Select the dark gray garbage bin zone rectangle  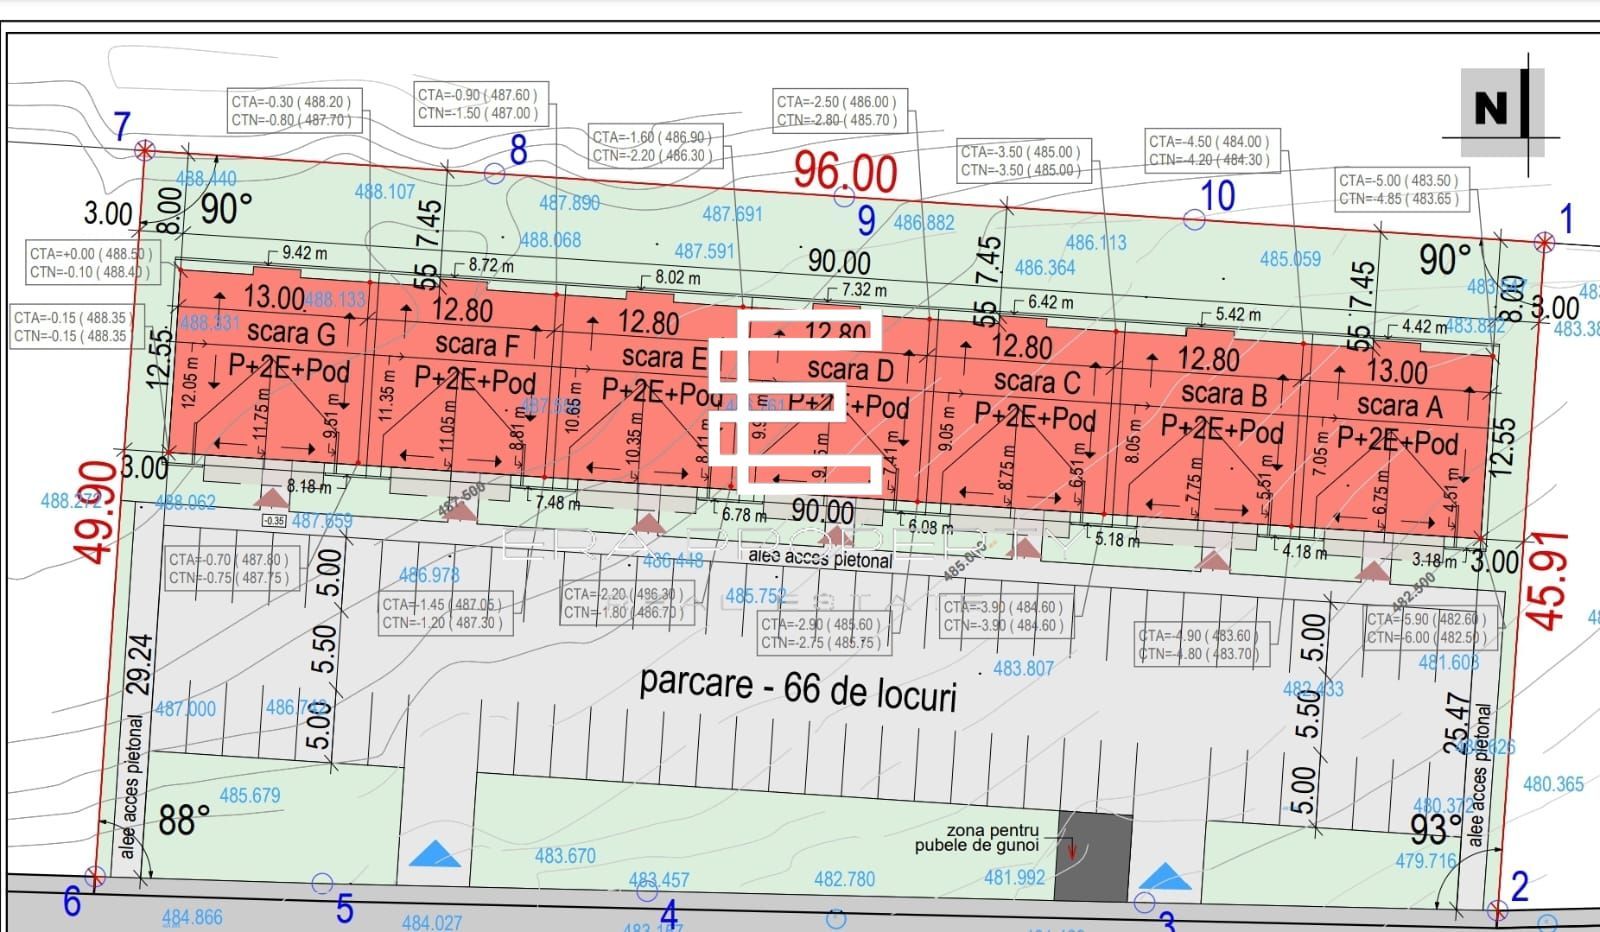(1093, 856)
